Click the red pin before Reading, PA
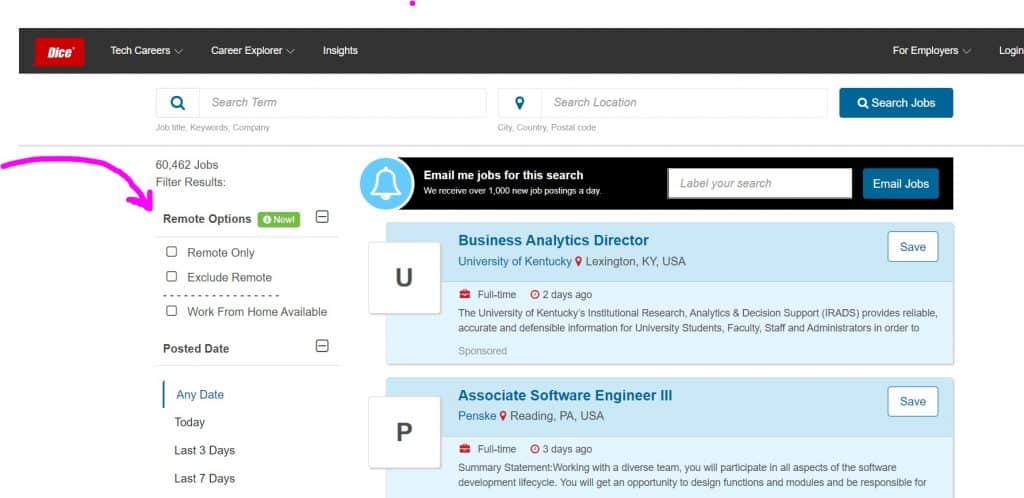 click(503, 416)
